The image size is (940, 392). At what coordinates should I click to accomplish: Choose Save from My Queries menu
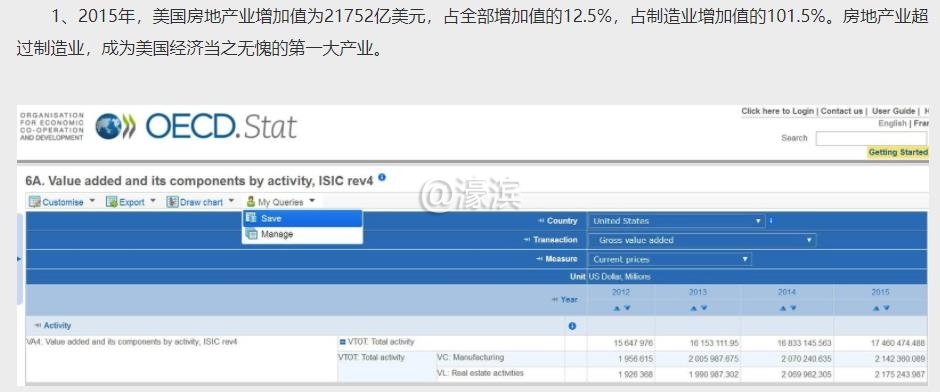(x=302, y=219)
